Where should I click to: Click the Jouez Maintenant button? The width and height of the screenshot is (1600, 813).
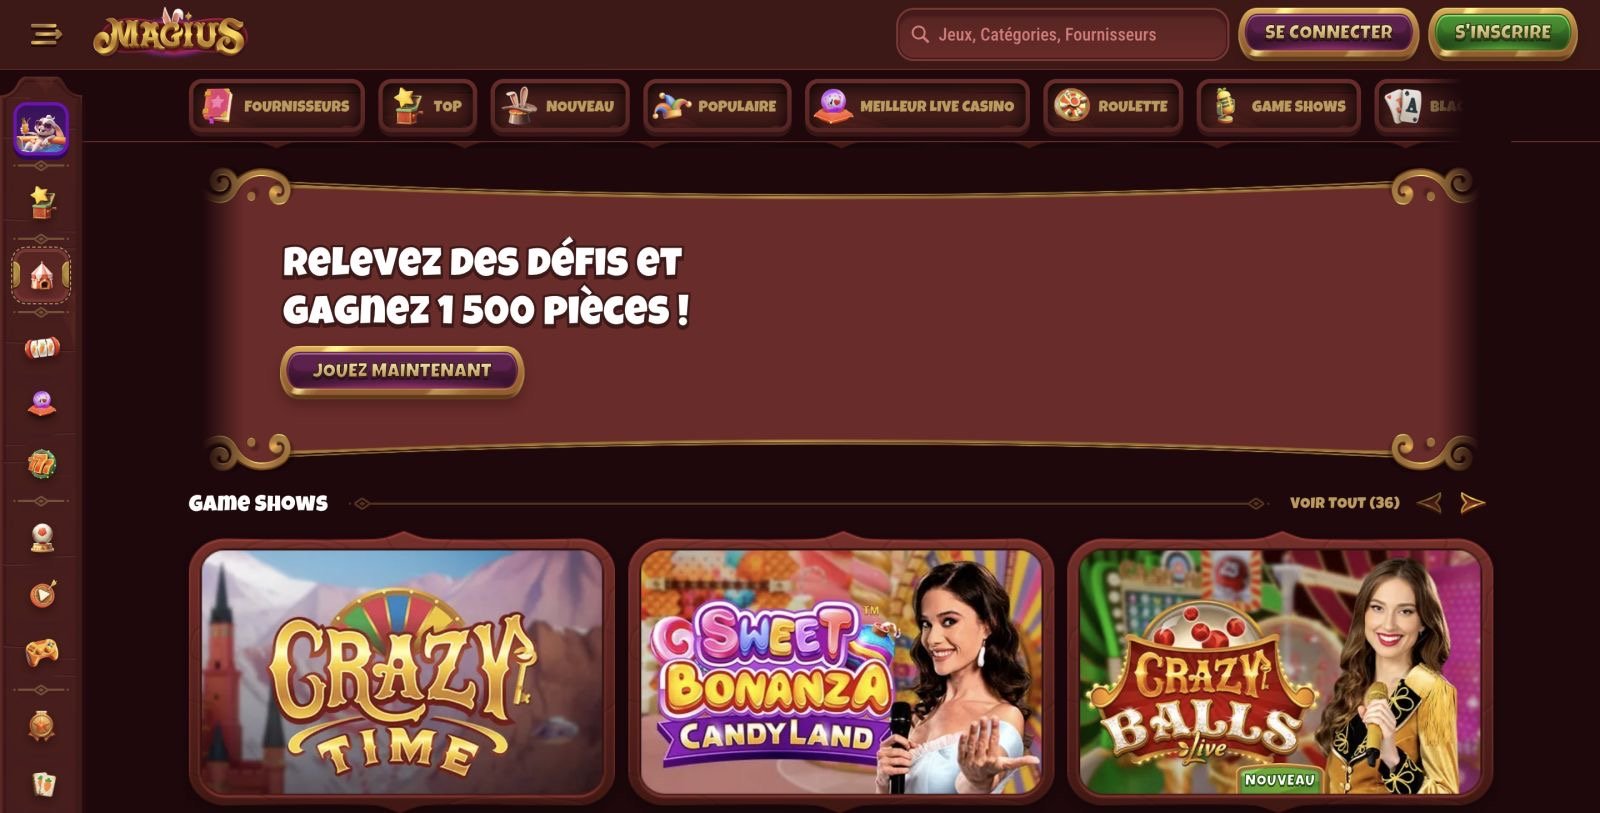(x=402, y=371)
